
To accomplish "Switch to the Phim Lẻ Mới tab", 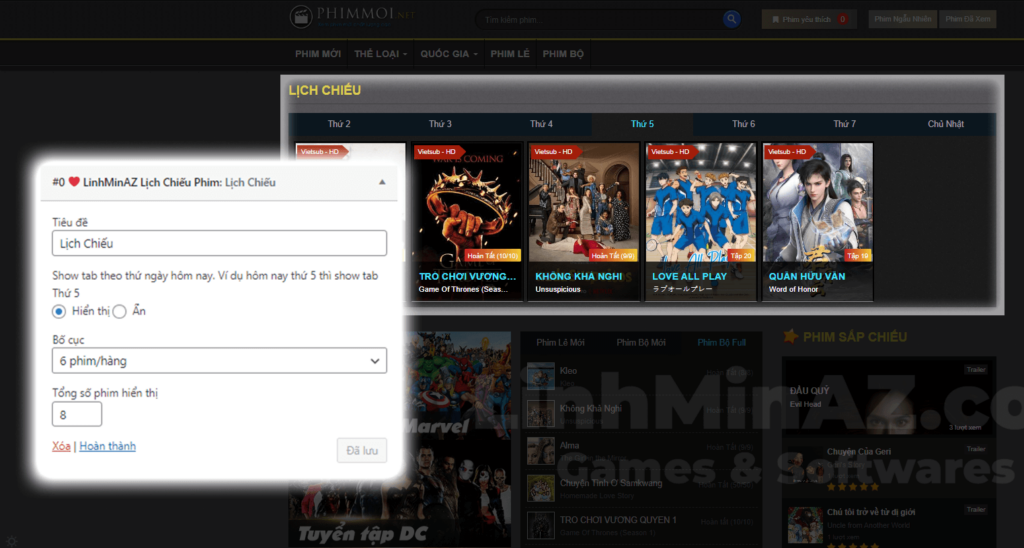I will pos(560,342).
